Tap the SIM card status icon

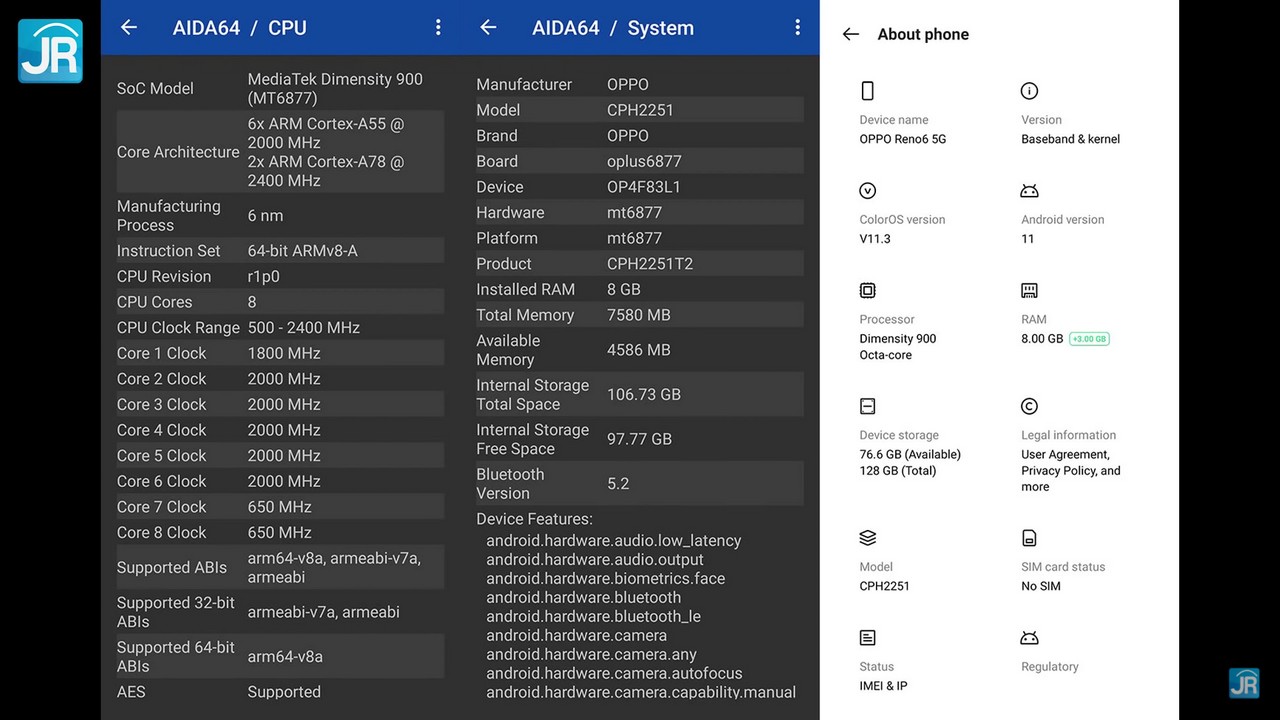pos(1029,538)
